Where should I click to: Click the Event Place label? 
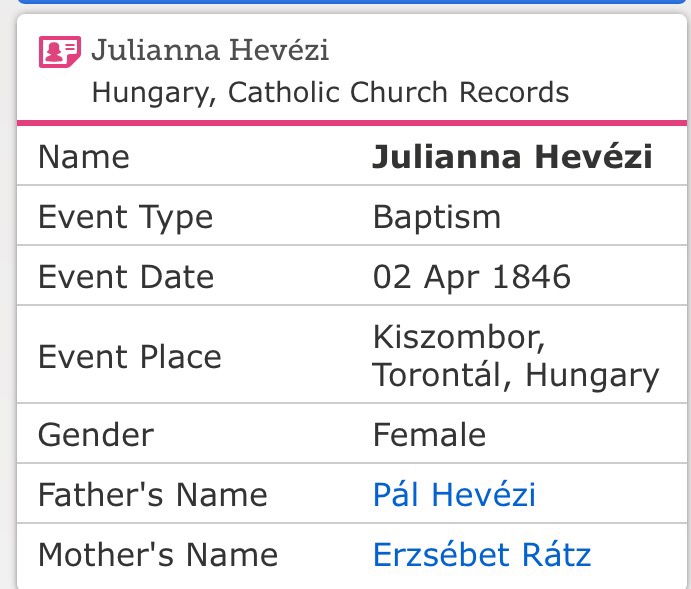130,356
